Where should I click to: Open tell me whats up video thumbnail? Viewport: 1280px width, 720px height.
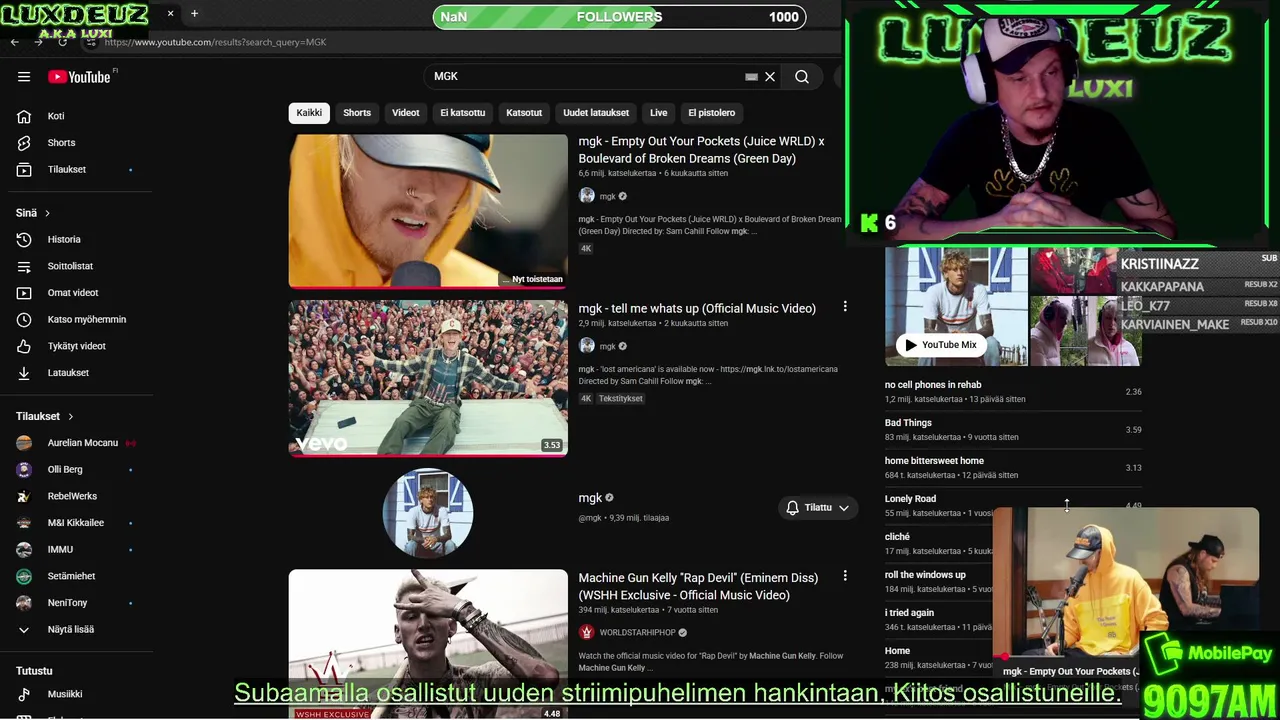click(x=428, y=379)
